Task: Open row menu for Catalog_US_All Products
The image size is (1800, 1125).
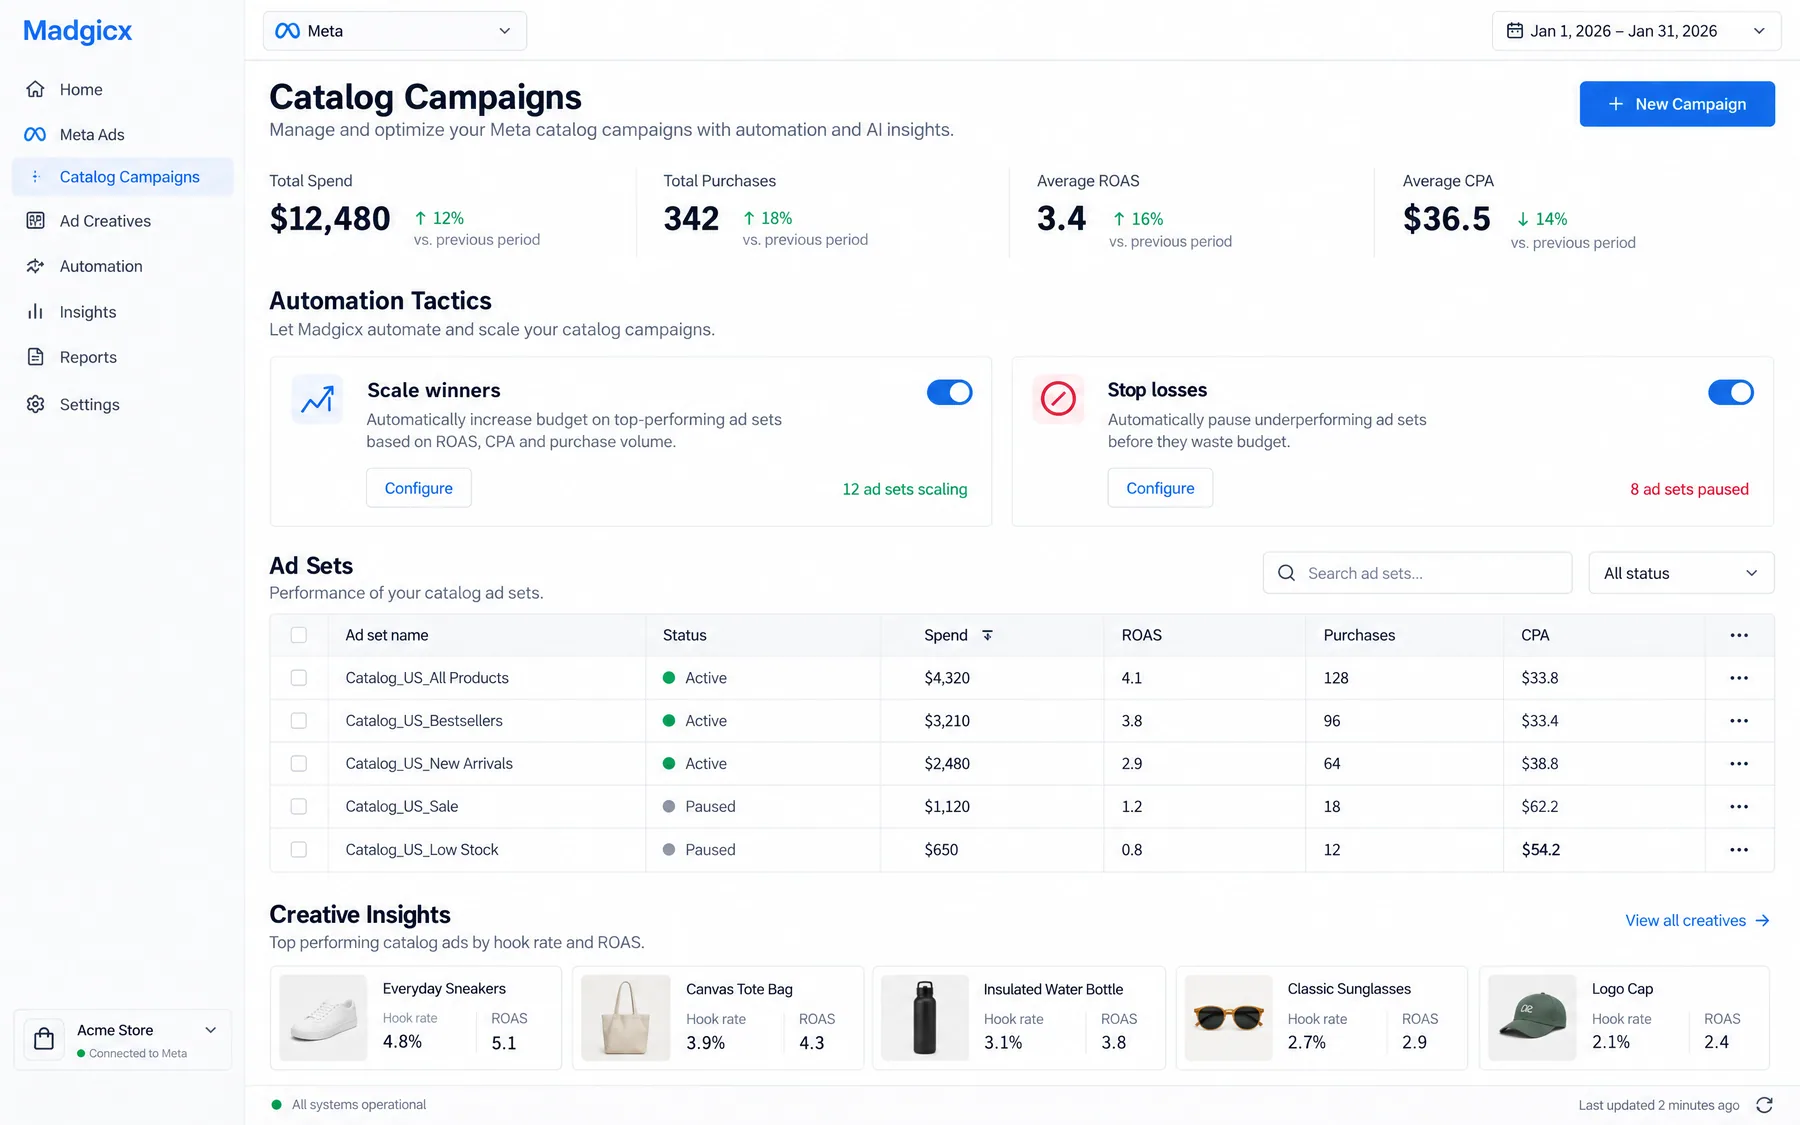Action: (1739, 678)
